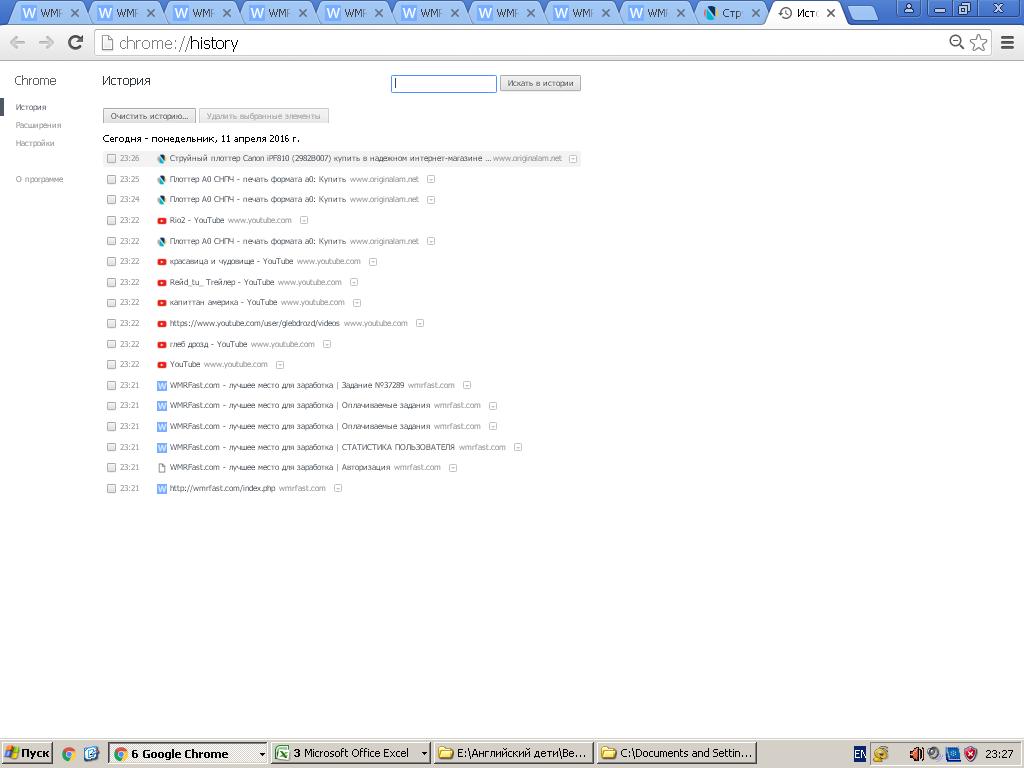1024x768 pixels.
Task: Click the user profile icon in title bar
Action: pyautogui.click(x=908, y=8)
